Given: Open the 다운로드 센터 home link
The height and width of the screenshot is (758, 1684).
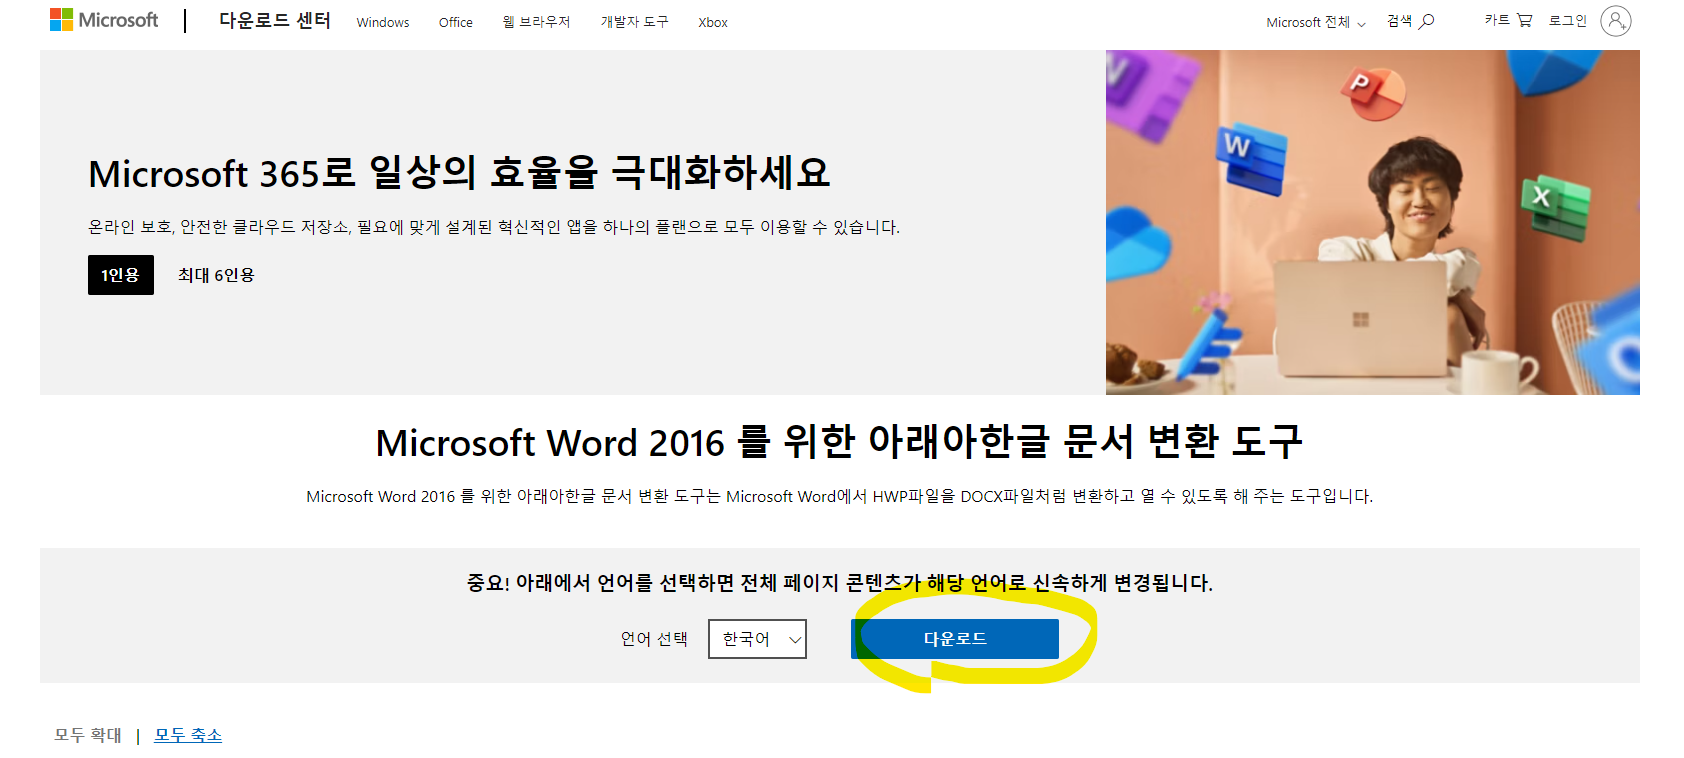Looking at the screenshot, I should [275, 20].
